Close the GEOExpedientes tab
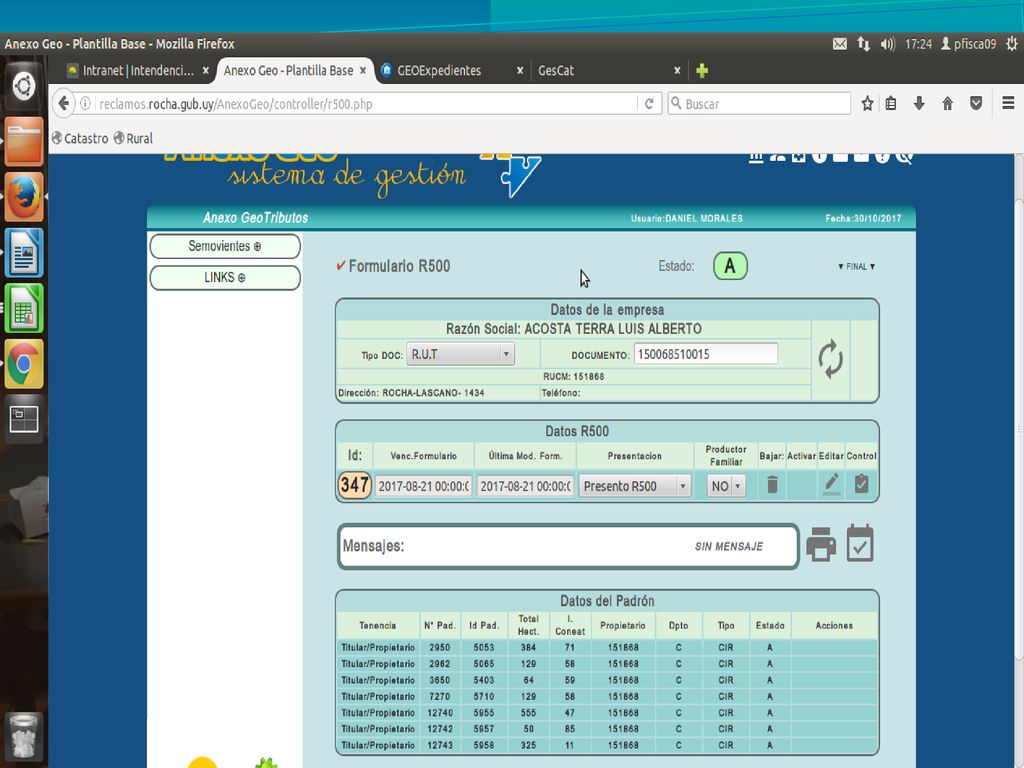This screenshot has height=768, width=1024. (520, 71)
